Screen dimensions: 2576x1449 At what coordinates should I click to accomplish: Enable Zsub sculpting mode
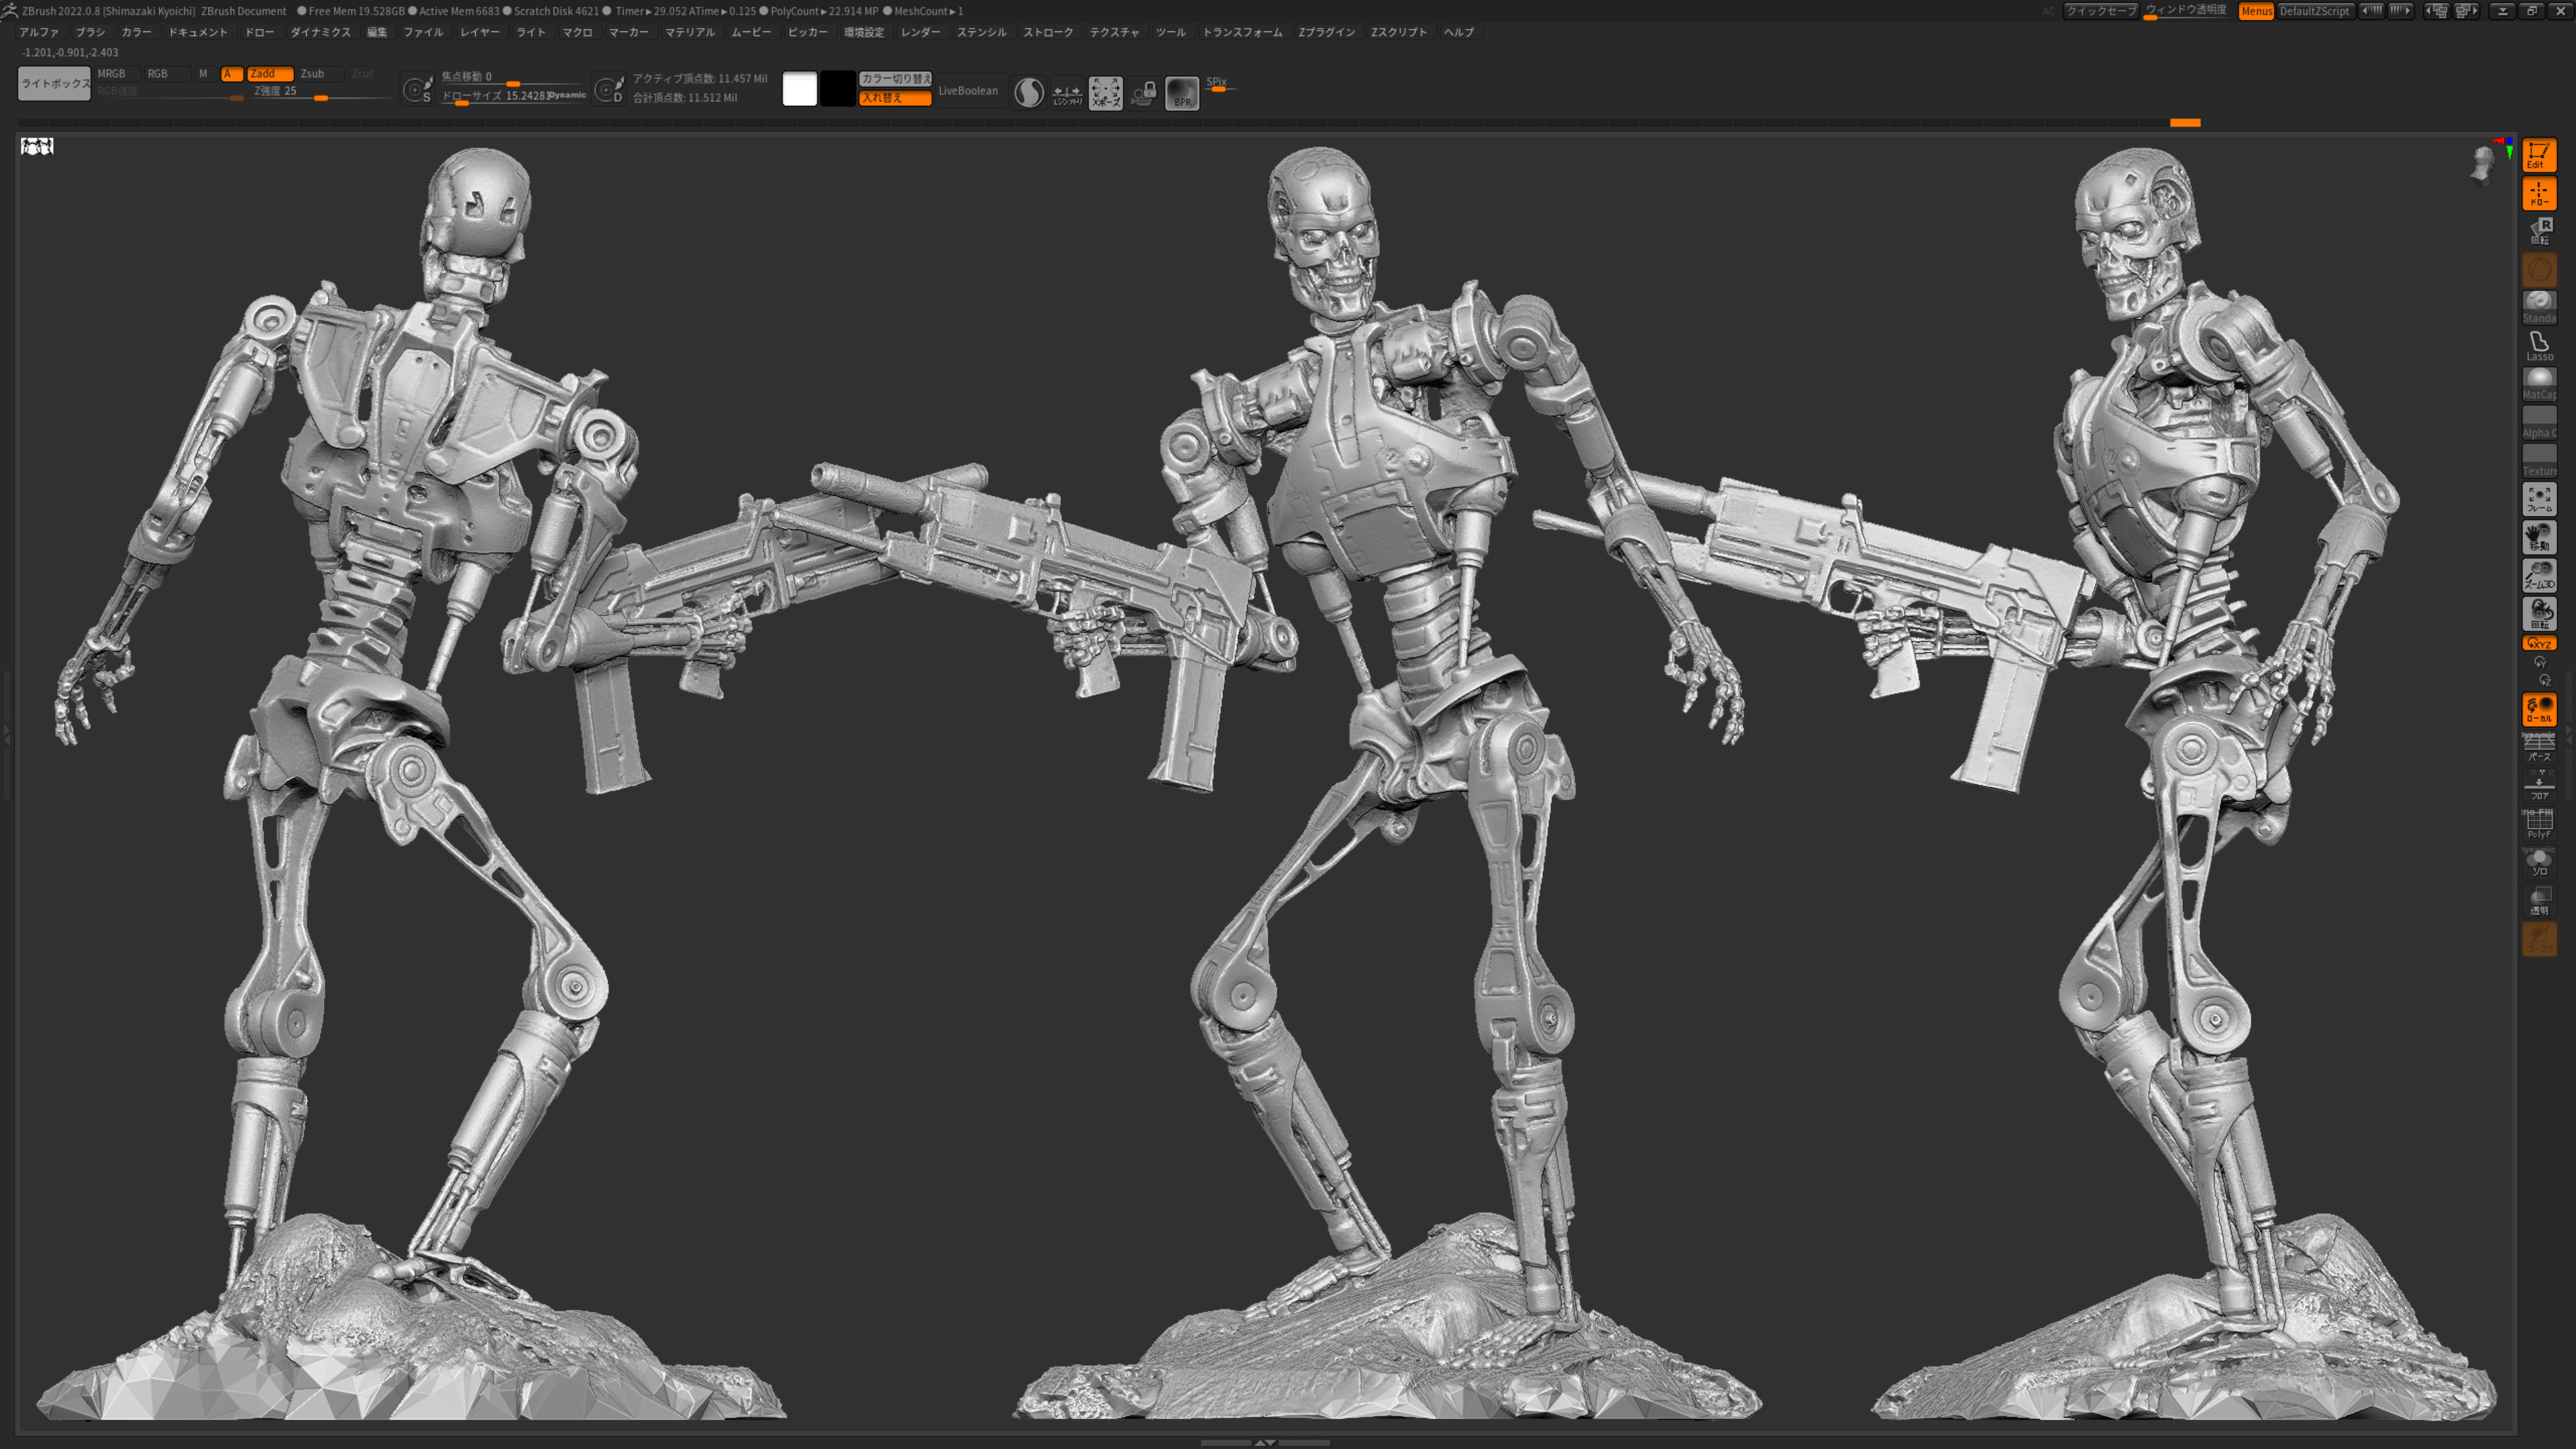click(320, 74)
